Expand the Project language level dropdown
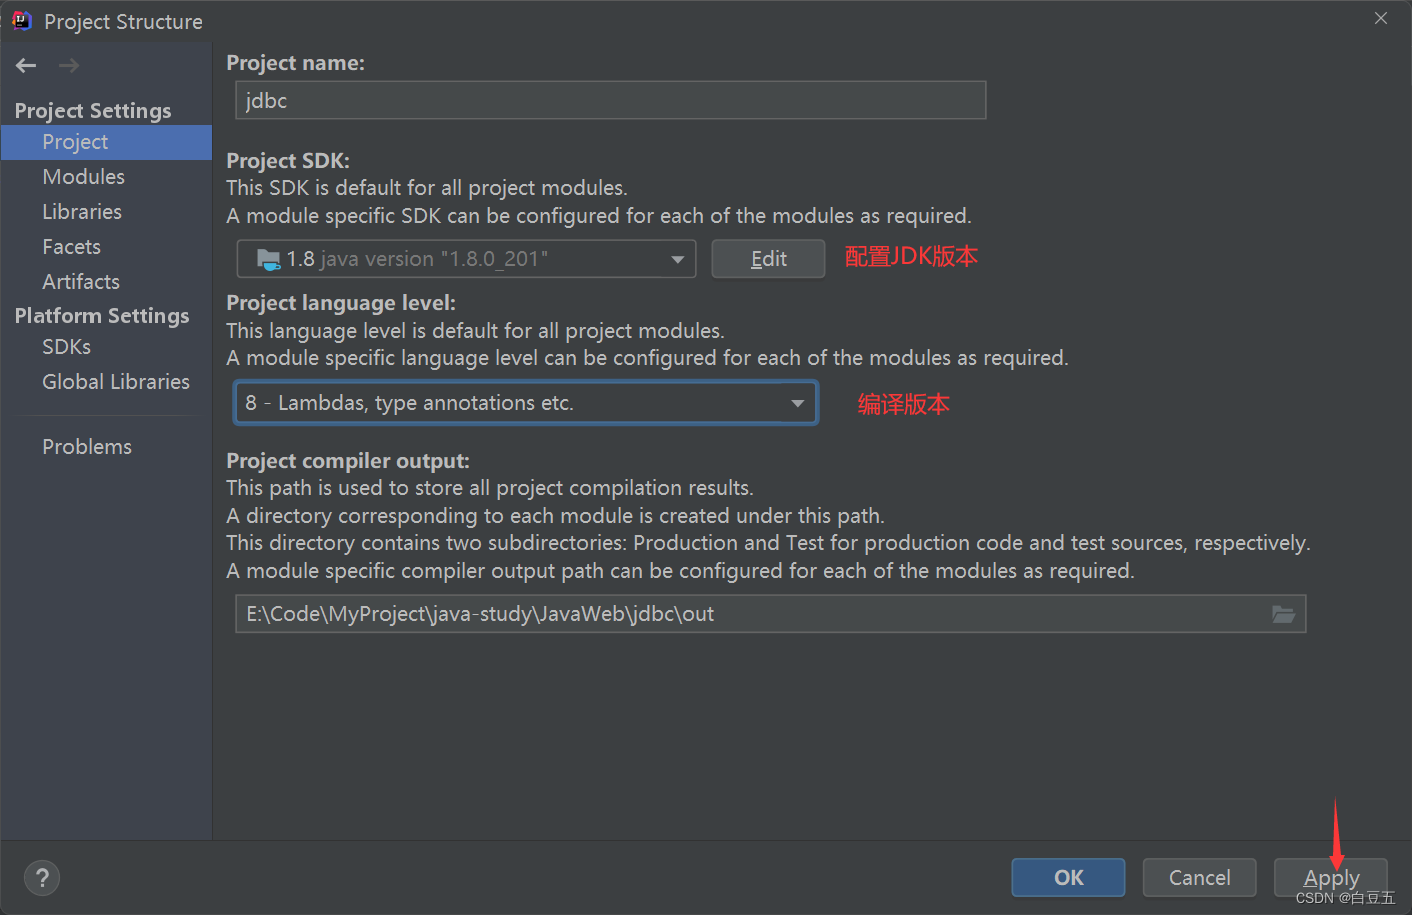 [x=526, y=403]
